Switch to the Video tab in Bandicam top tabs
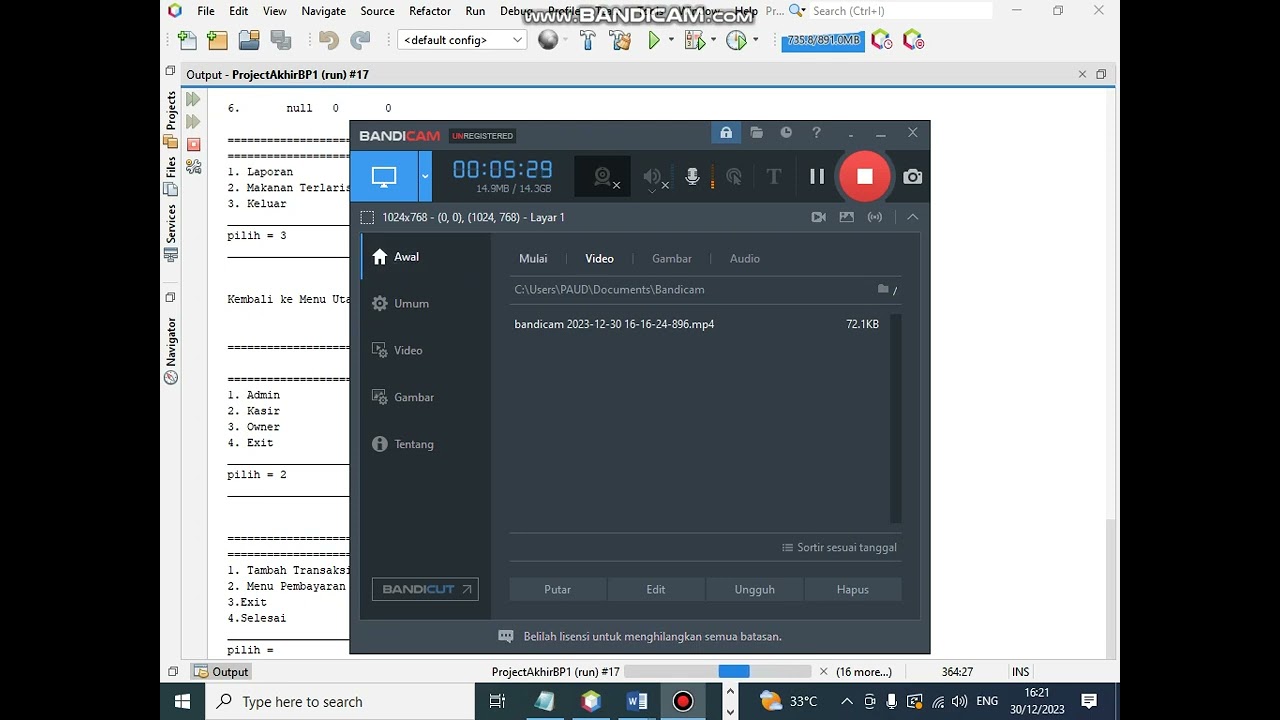 pos(599,259)
